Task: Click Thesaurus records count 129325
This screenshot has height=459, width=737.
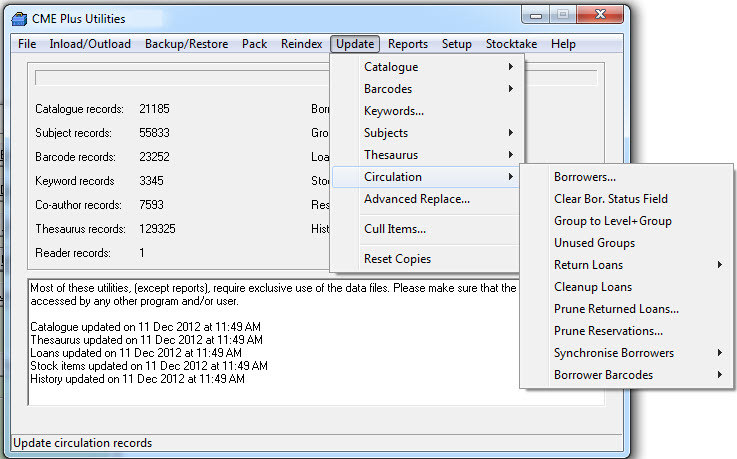Action: click(157, 229)
